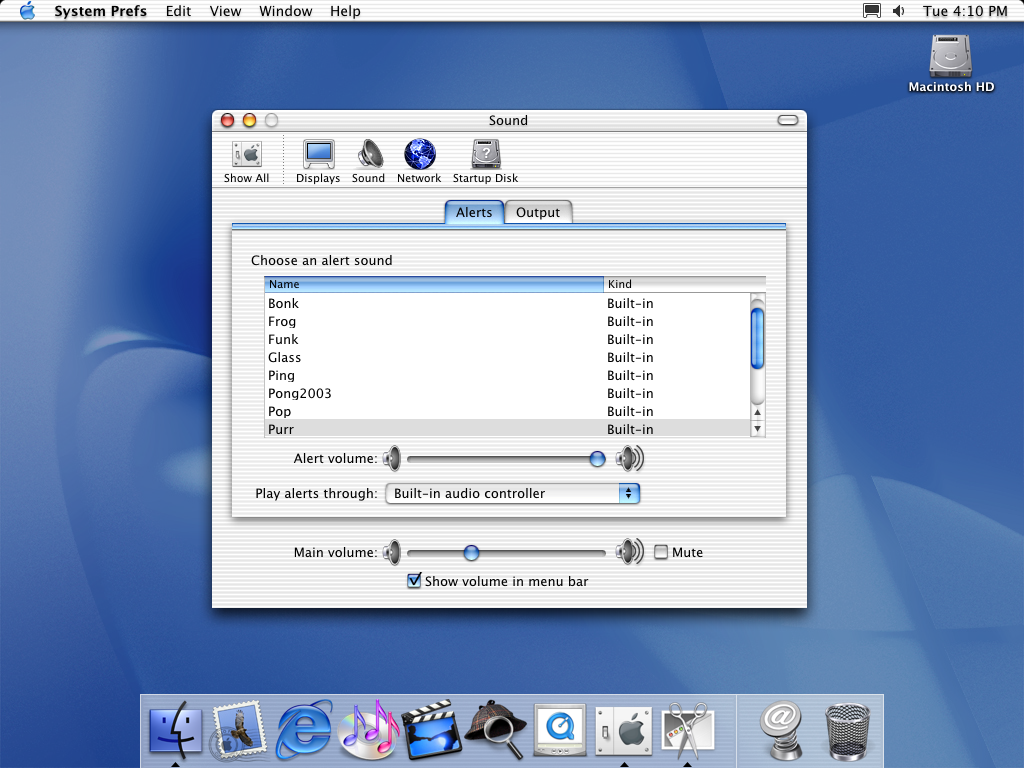Screen dimensions: 1024x768
Task: Select the Glass alert sound
Action: click(285, 357)
